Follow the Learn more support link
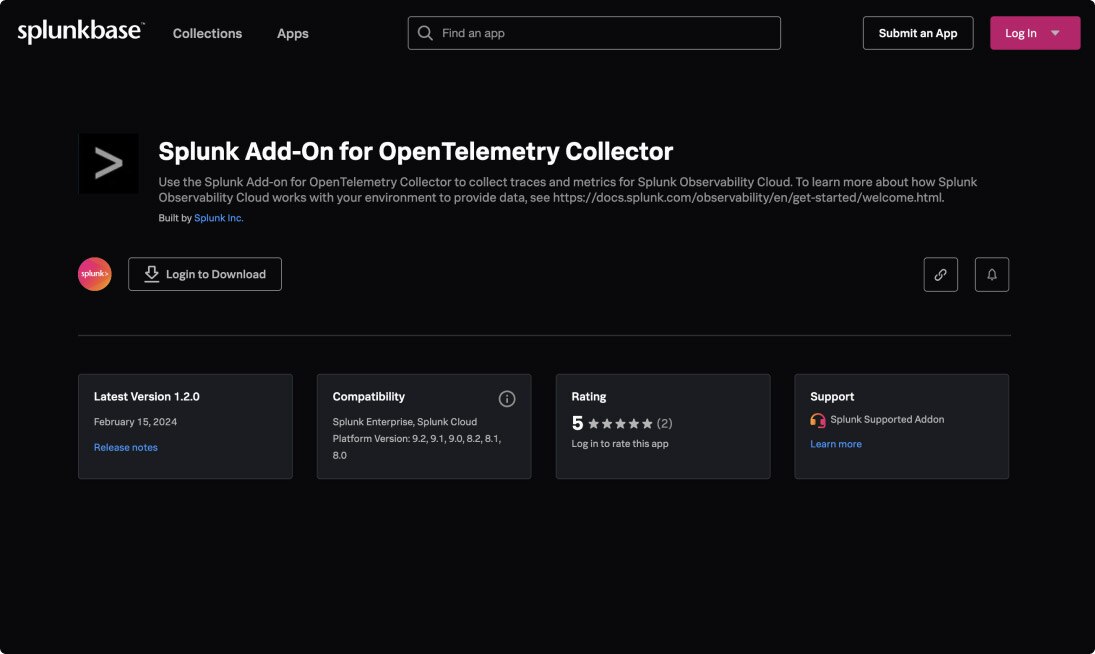 [x=835, y=444]
